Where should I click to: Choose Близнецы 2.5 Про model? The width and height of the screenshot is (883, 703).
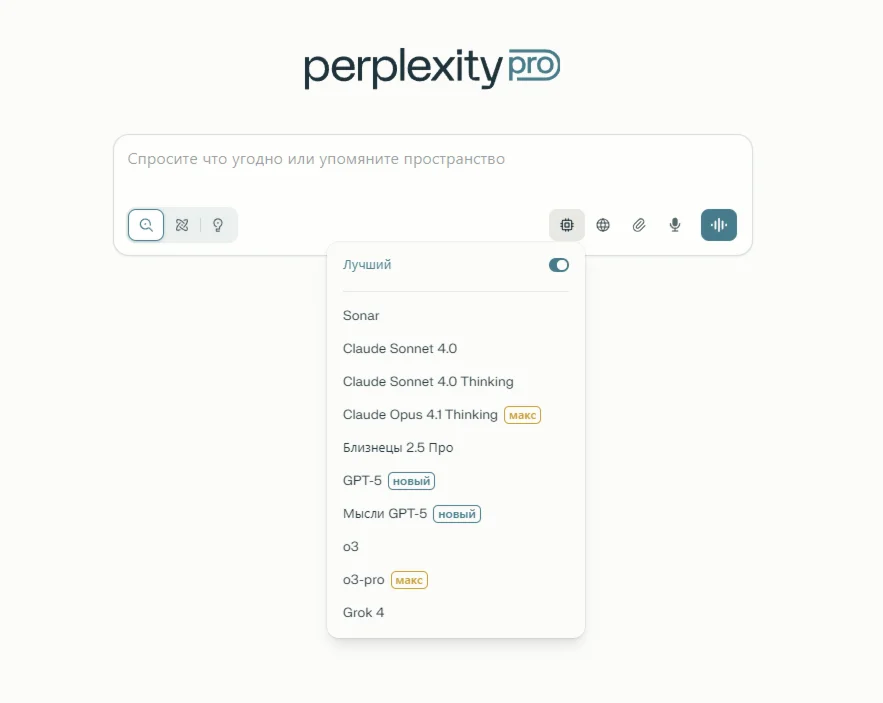[398, 448]
